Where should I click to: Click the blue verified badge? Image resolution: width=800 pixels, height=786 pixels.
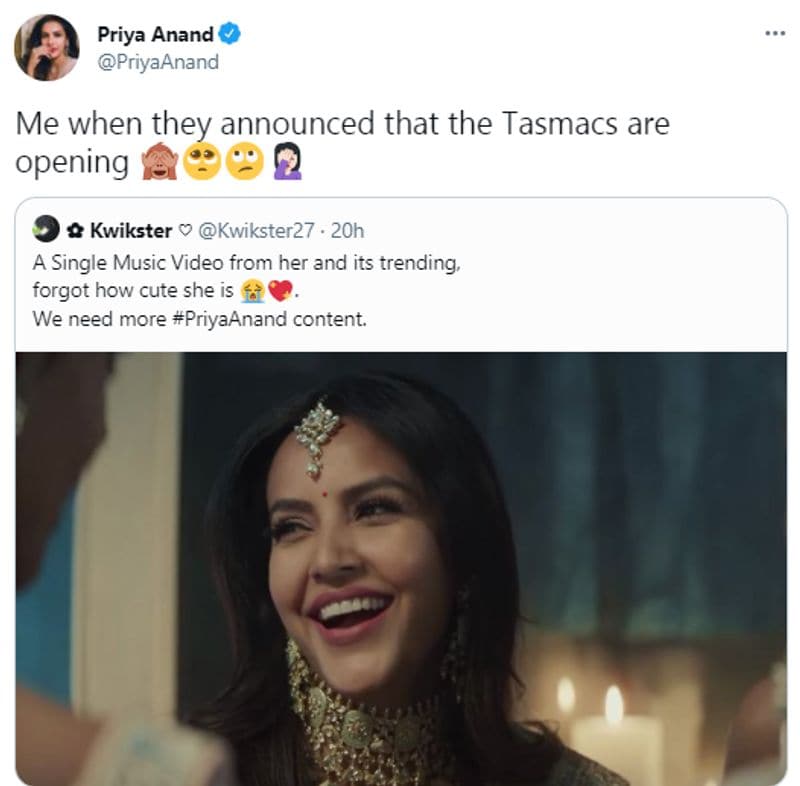[x=230, y=34]
